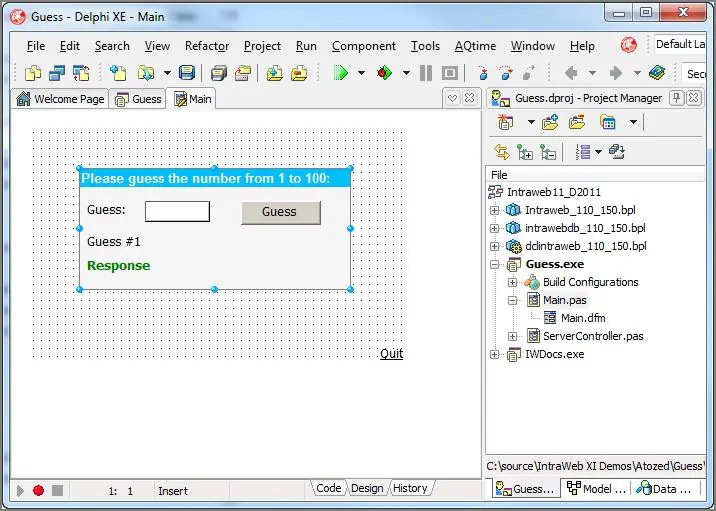Click the New Items toolbar icon
The width and height of the screenshot is (716, 511).
pos(118,73)
